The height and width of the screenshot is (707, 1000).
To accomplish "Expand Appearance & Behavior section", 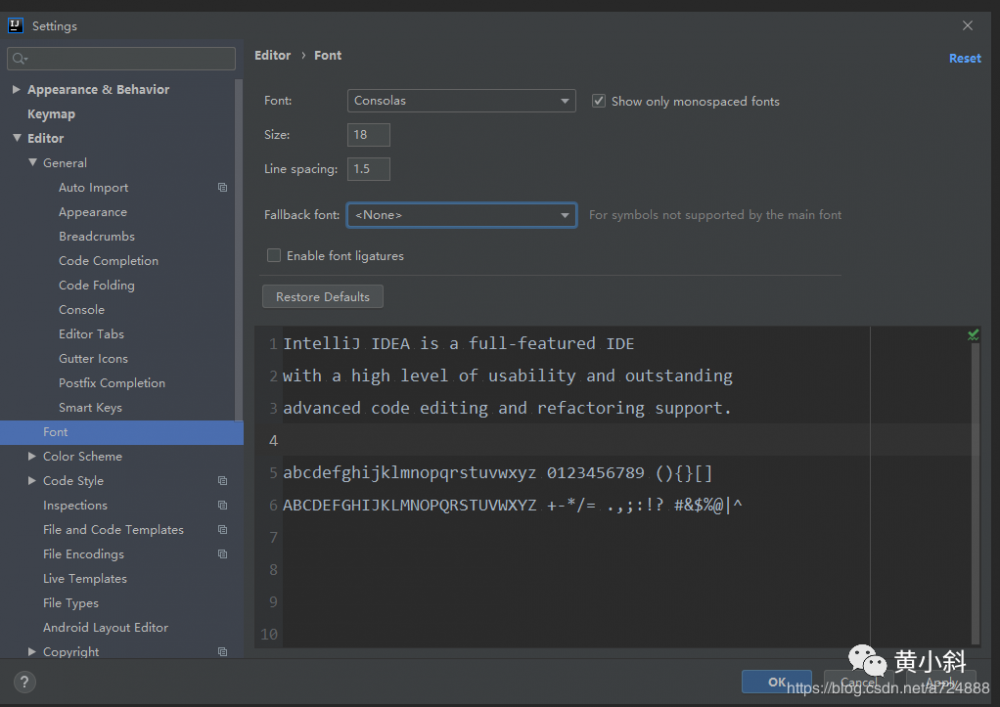I will coord(16,90).
